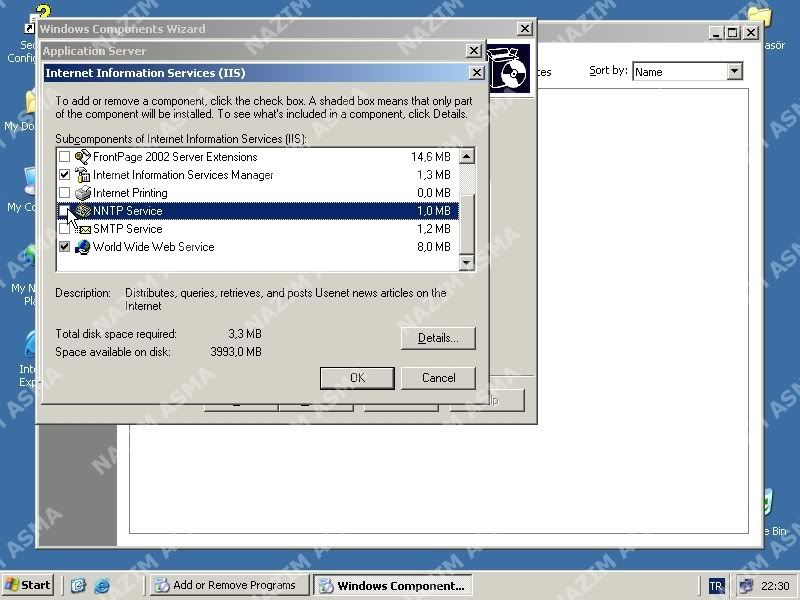Switch to Add or Remove Programs taskbar button
Image resolution: width=800 pixels, height=600 pixels.
230,585
